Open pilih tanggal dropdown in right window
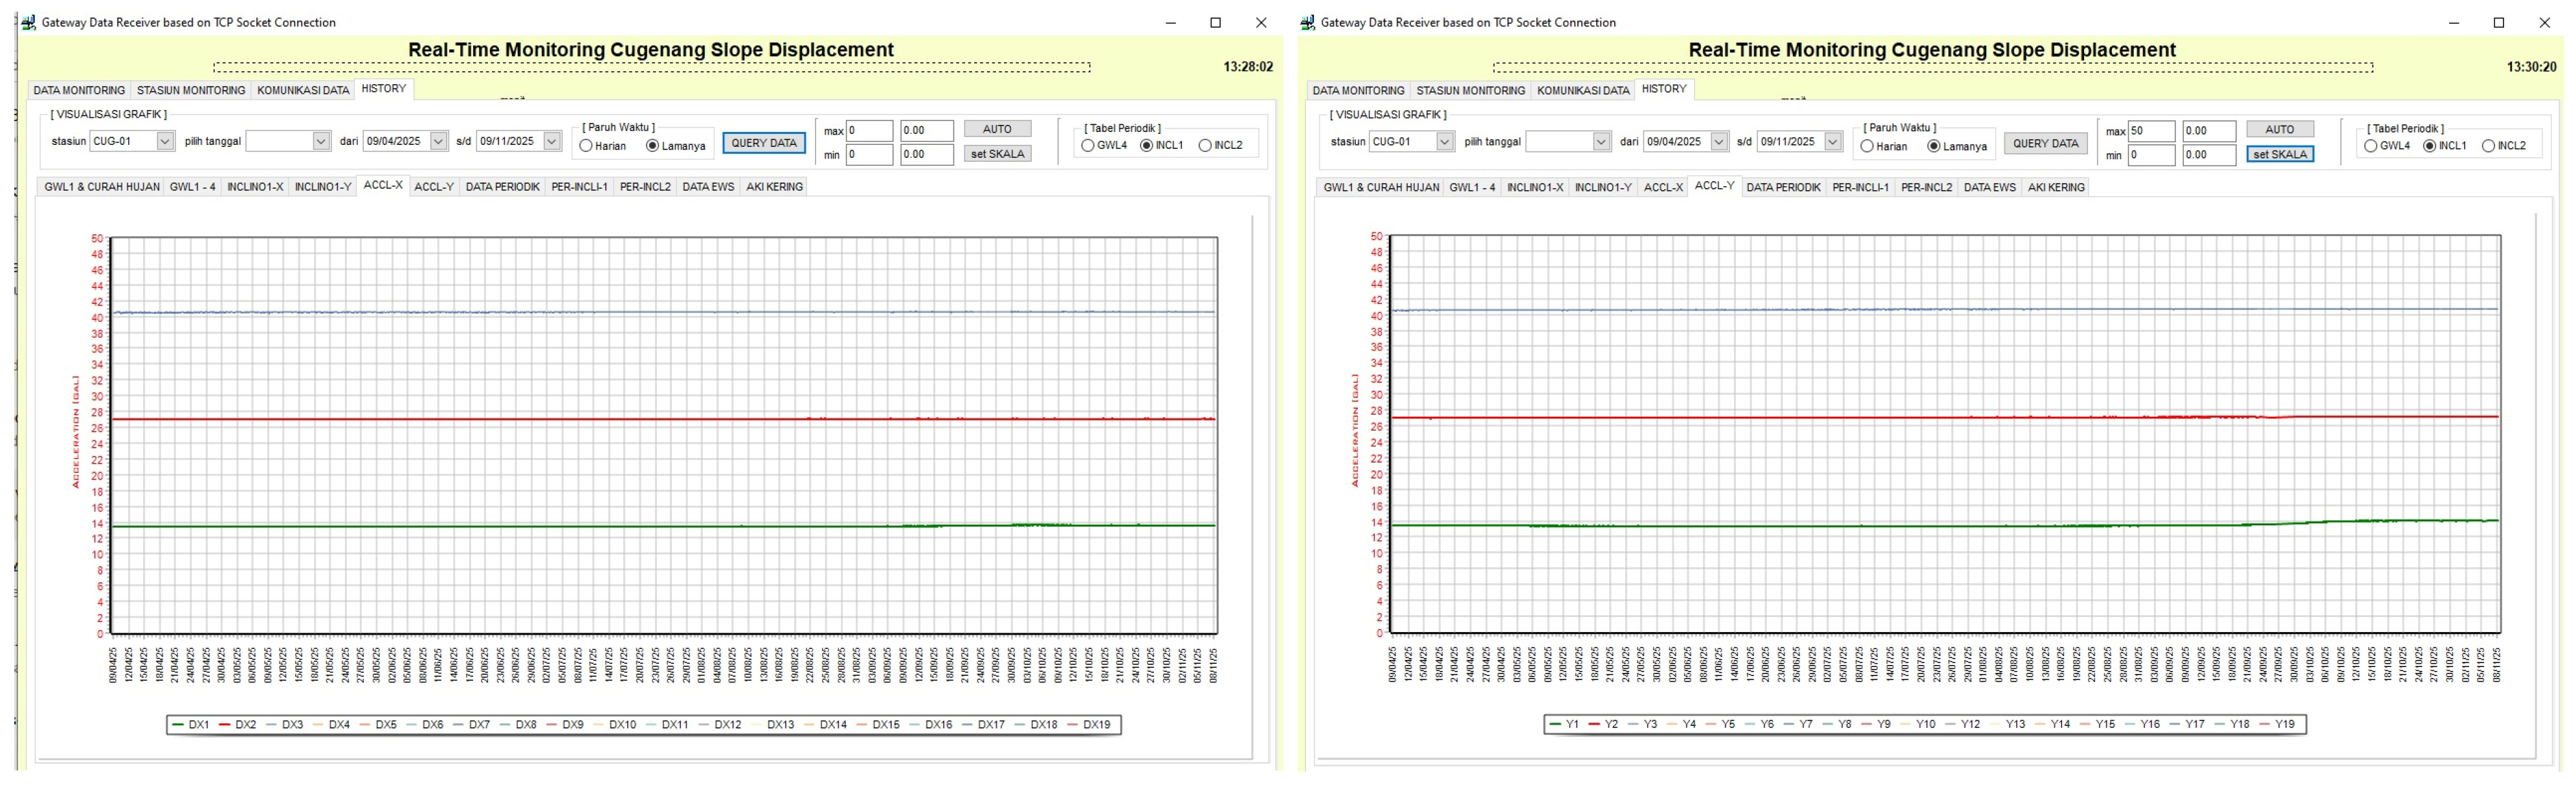Screen dimensions: 2576x786 click(1601, 142)
